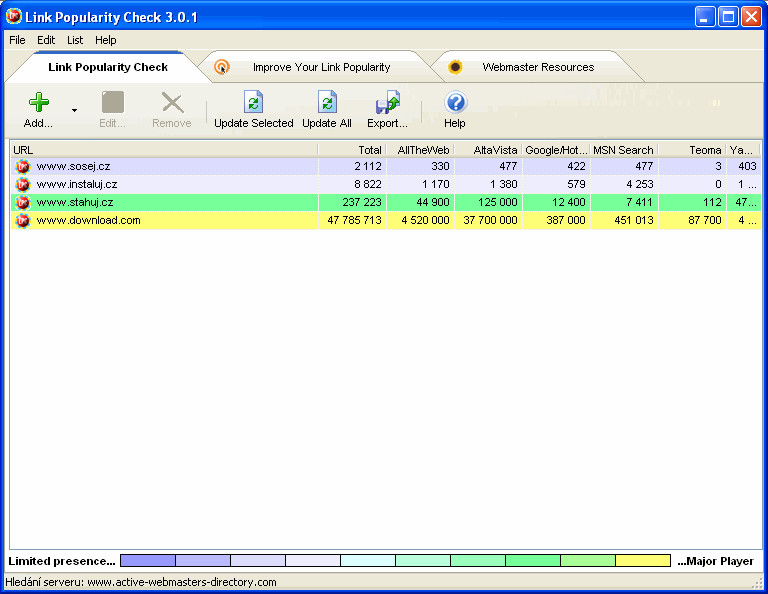Switch to Link Popularity Check tab
Viewport: 768px width, 594px height.
[x=108, y=67]
